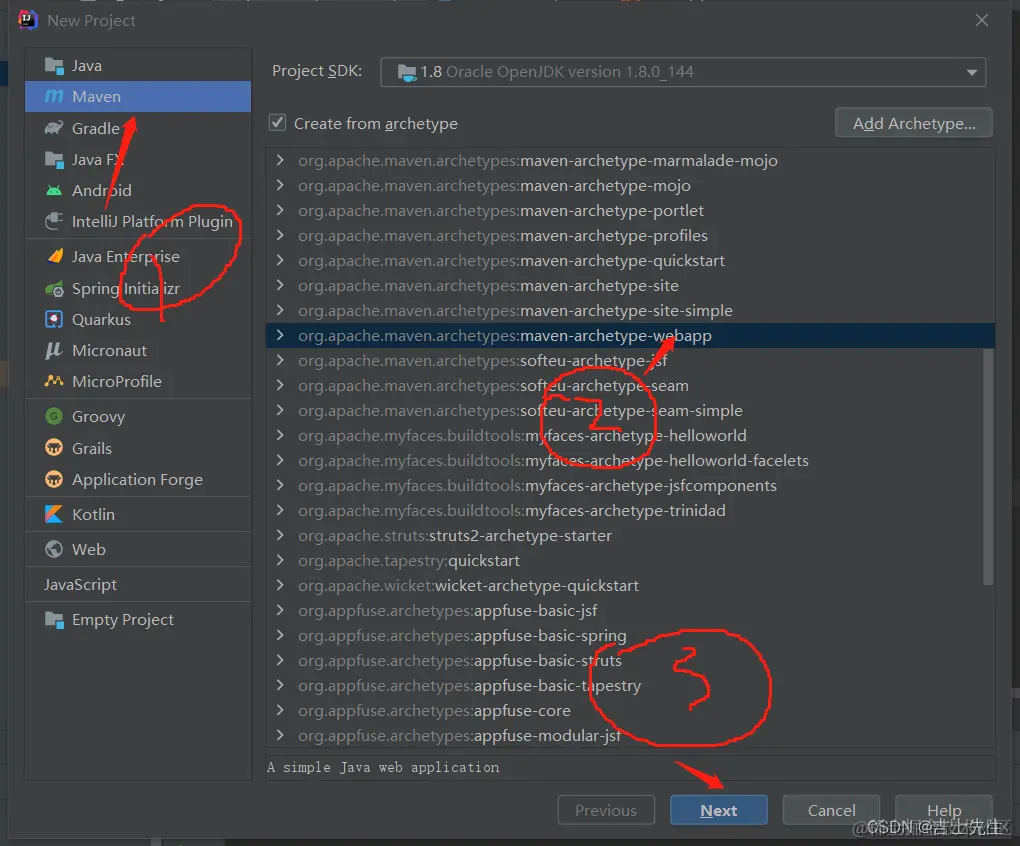Click the Groovy green G icon

coord(54,416)
